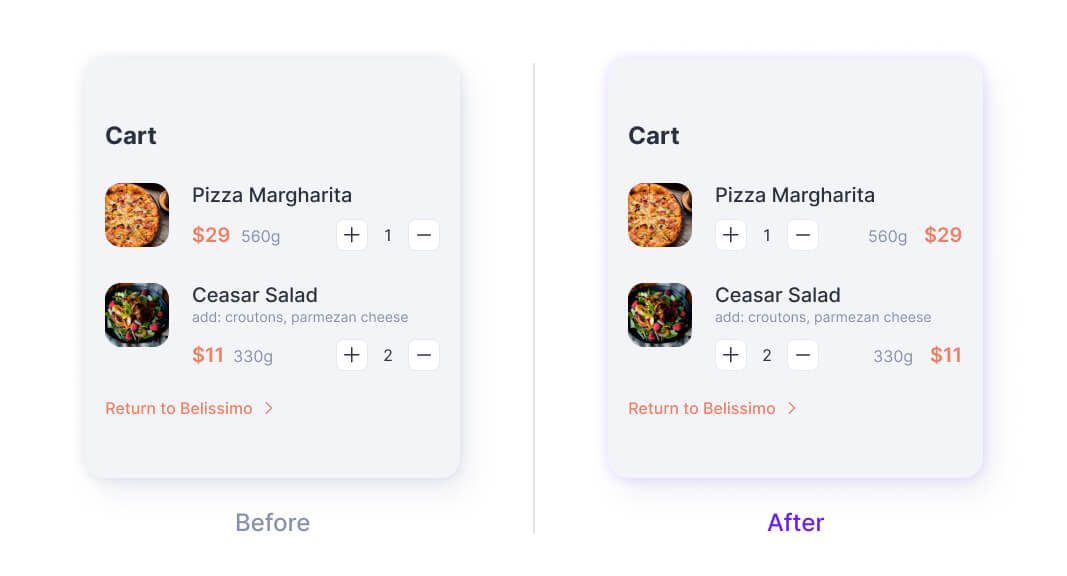This screenshot has width=1067, height=576.
Task: Select the Before label below the left card
Action: [x=272, y=522]
